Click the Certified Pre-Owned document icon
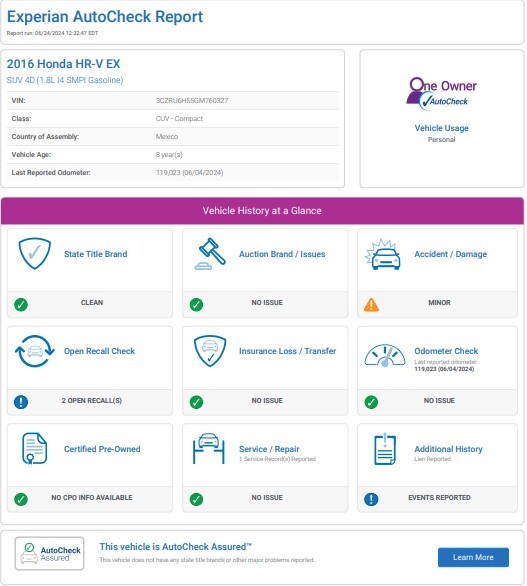This screenshot has width=527, height=586. (35, 448)
